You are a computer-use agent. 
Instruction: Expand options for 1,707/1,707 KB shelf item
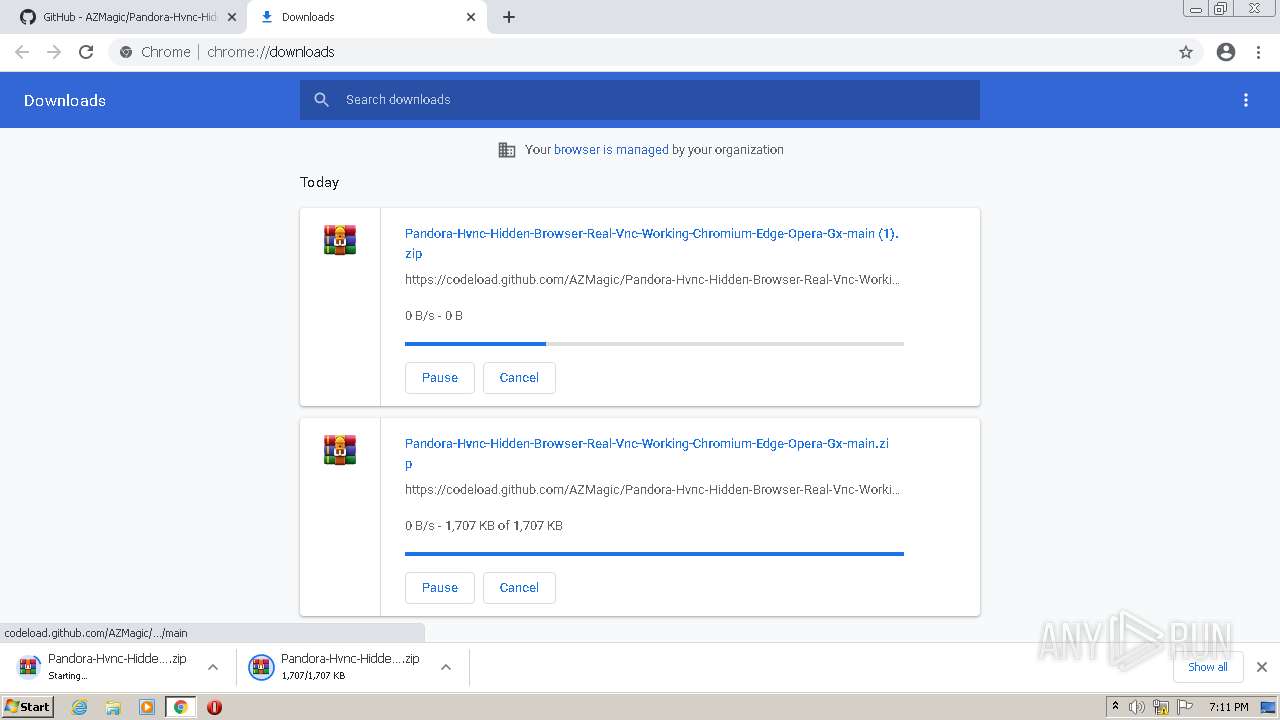pos(446,667)
